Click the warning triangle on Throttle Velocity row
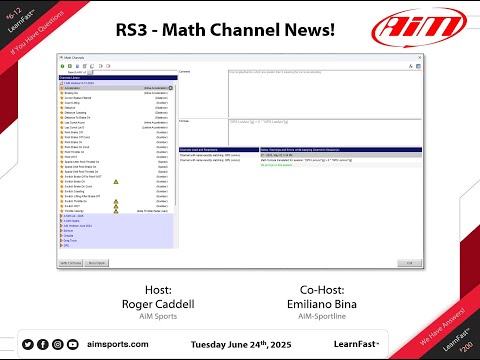480x360 pixels. tap(116, 211)
